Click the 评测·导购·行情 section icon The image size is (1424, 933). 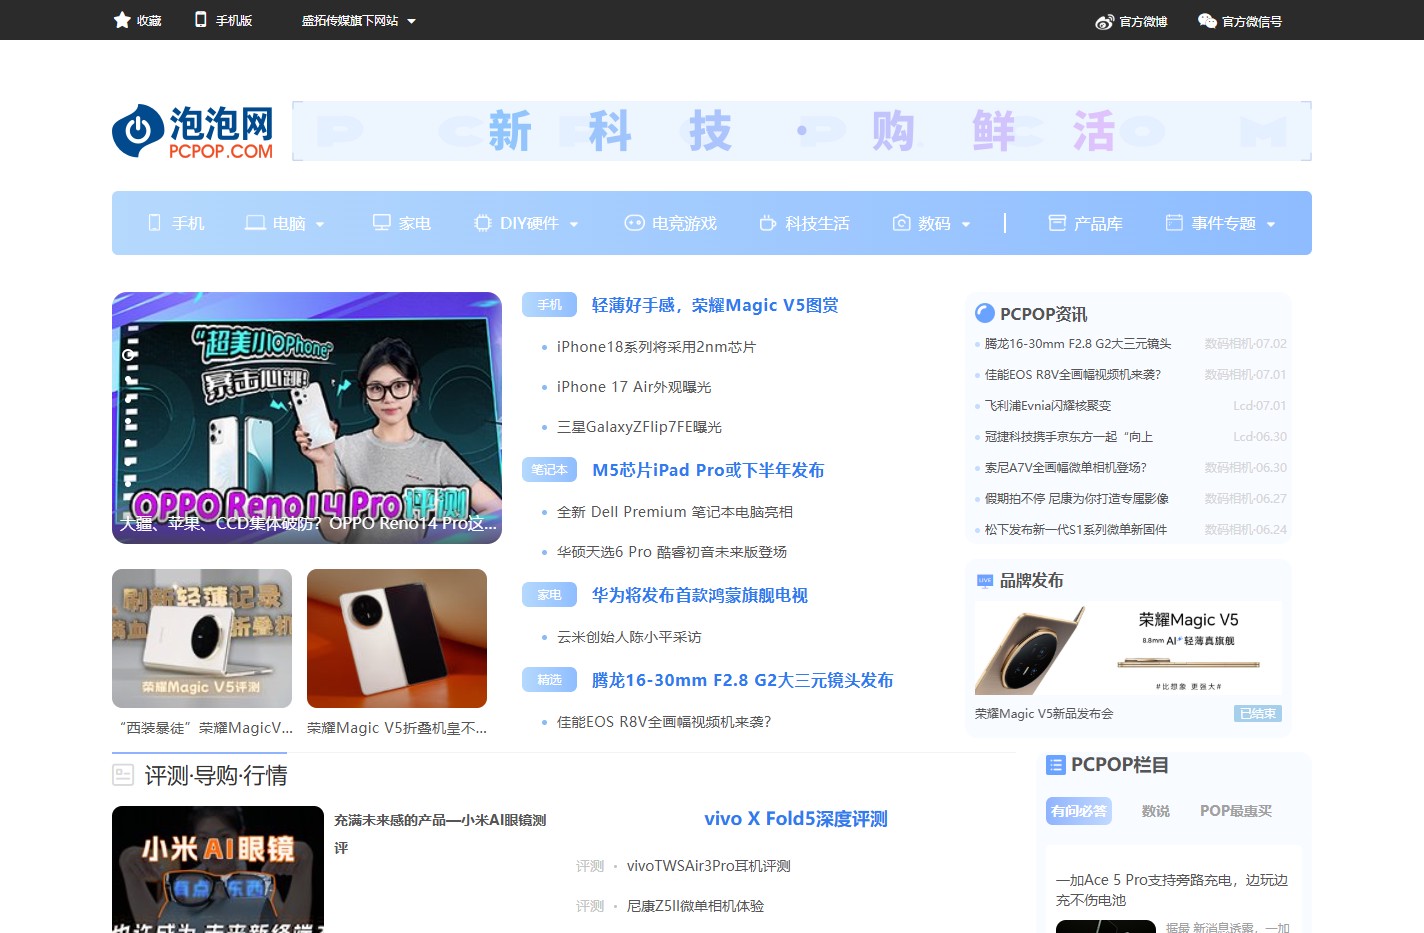pyautogui.click(x=123, y=775)
